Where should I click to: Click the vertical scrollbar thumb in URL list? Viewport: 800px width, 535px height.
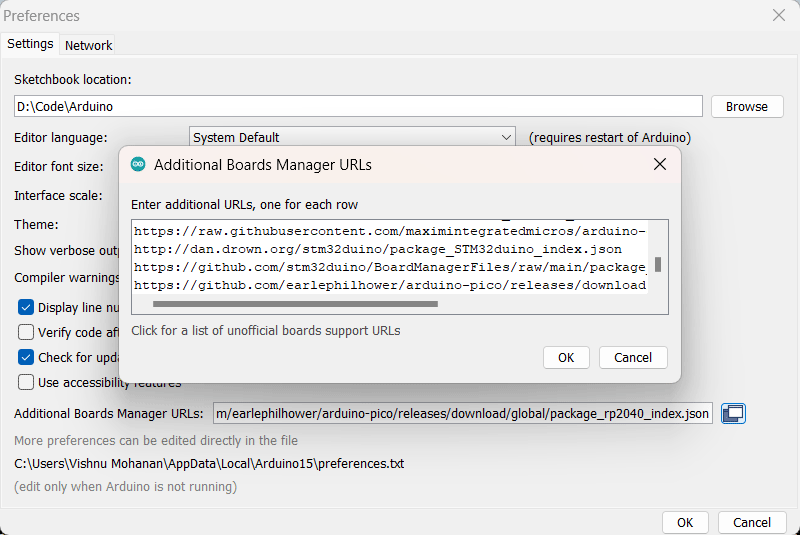click(x=658, y=264)
